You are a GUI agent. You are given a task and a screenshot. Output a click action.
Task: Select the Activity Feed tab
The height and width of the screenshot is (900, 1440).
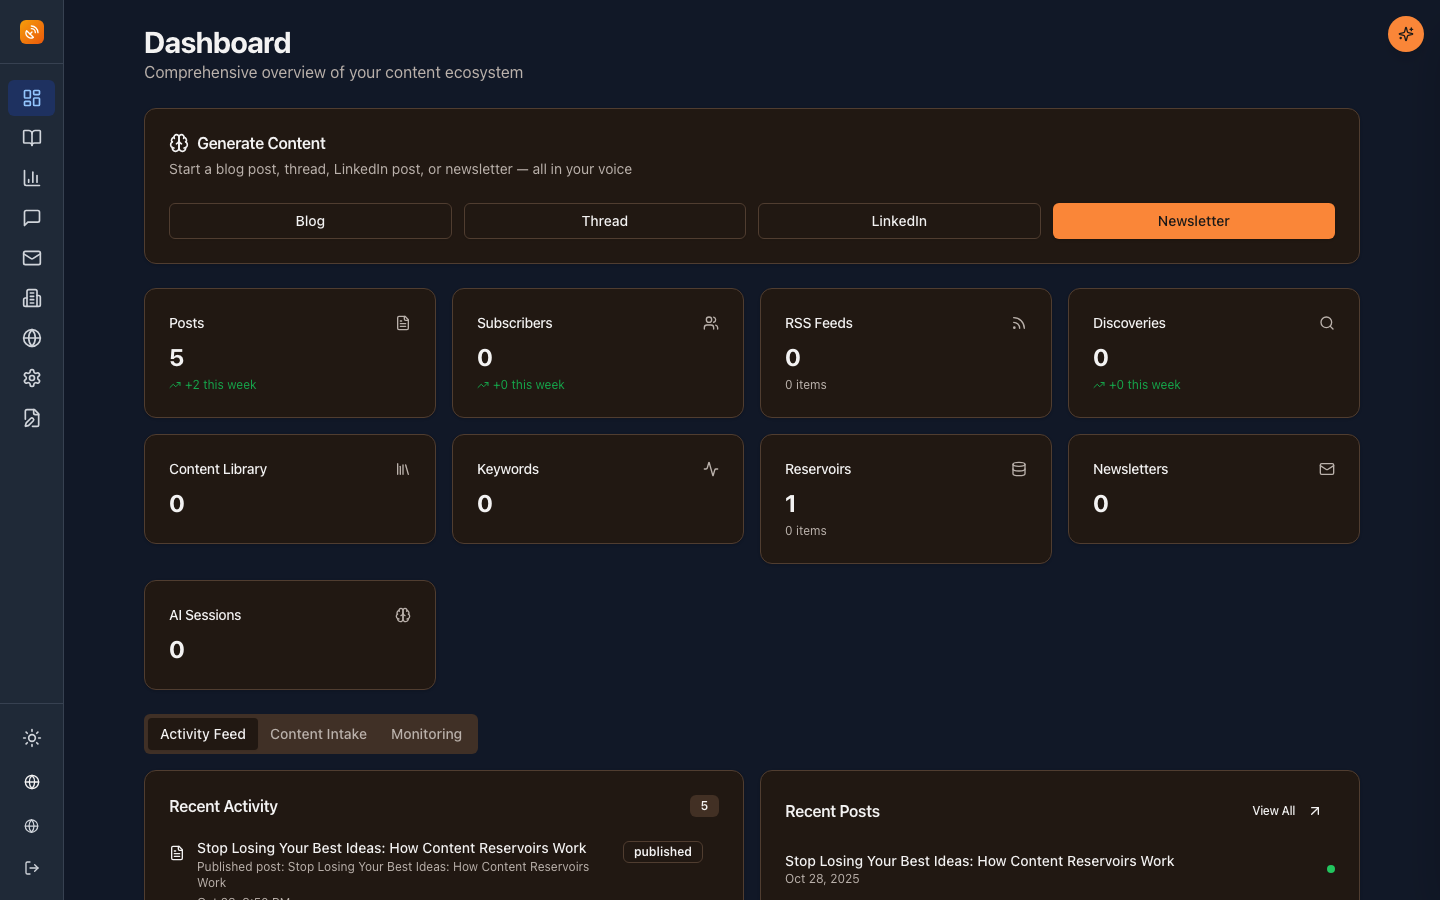pyautogui.click(x=202, y=733)
